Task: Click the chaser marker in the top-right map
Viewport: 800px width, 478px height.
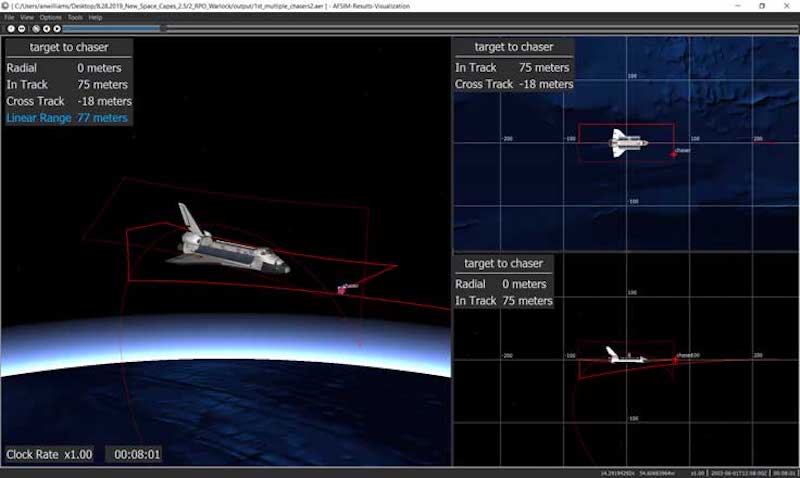Action: coord(673,154)
